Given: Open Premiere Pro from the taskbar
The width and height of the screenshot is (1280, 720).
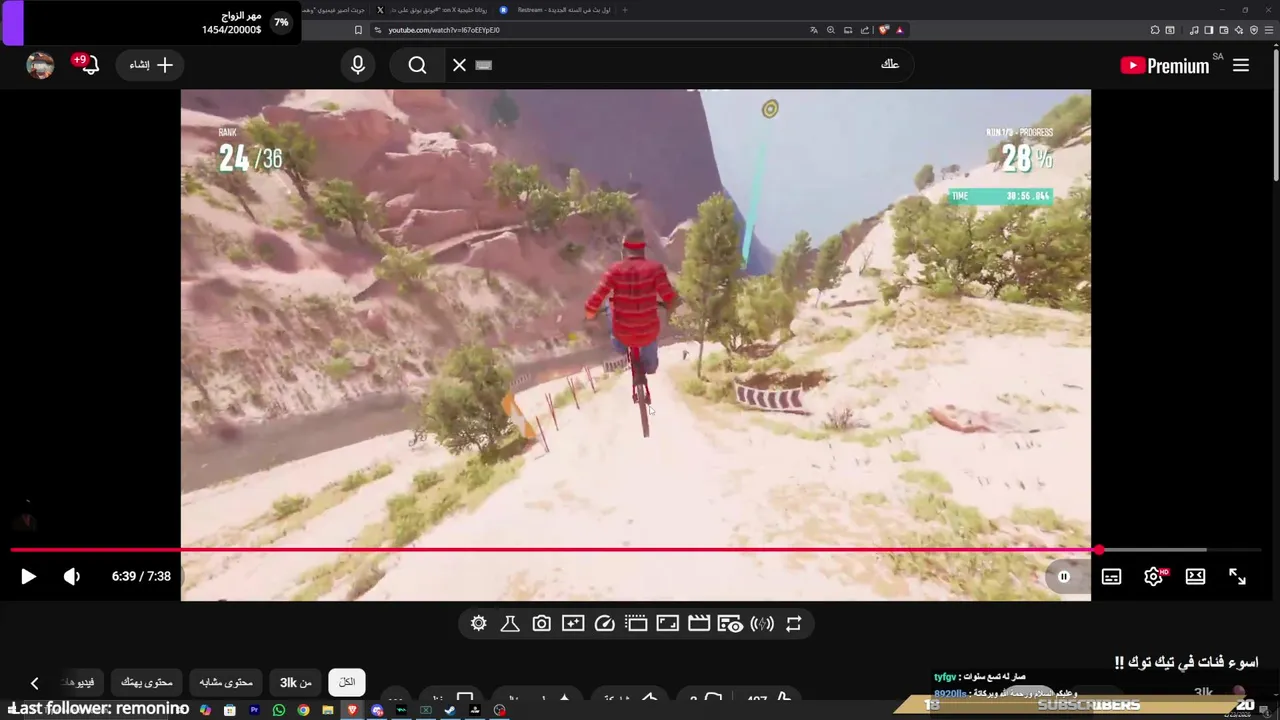Looking at the screenshot, I should [x=254, y=710].
